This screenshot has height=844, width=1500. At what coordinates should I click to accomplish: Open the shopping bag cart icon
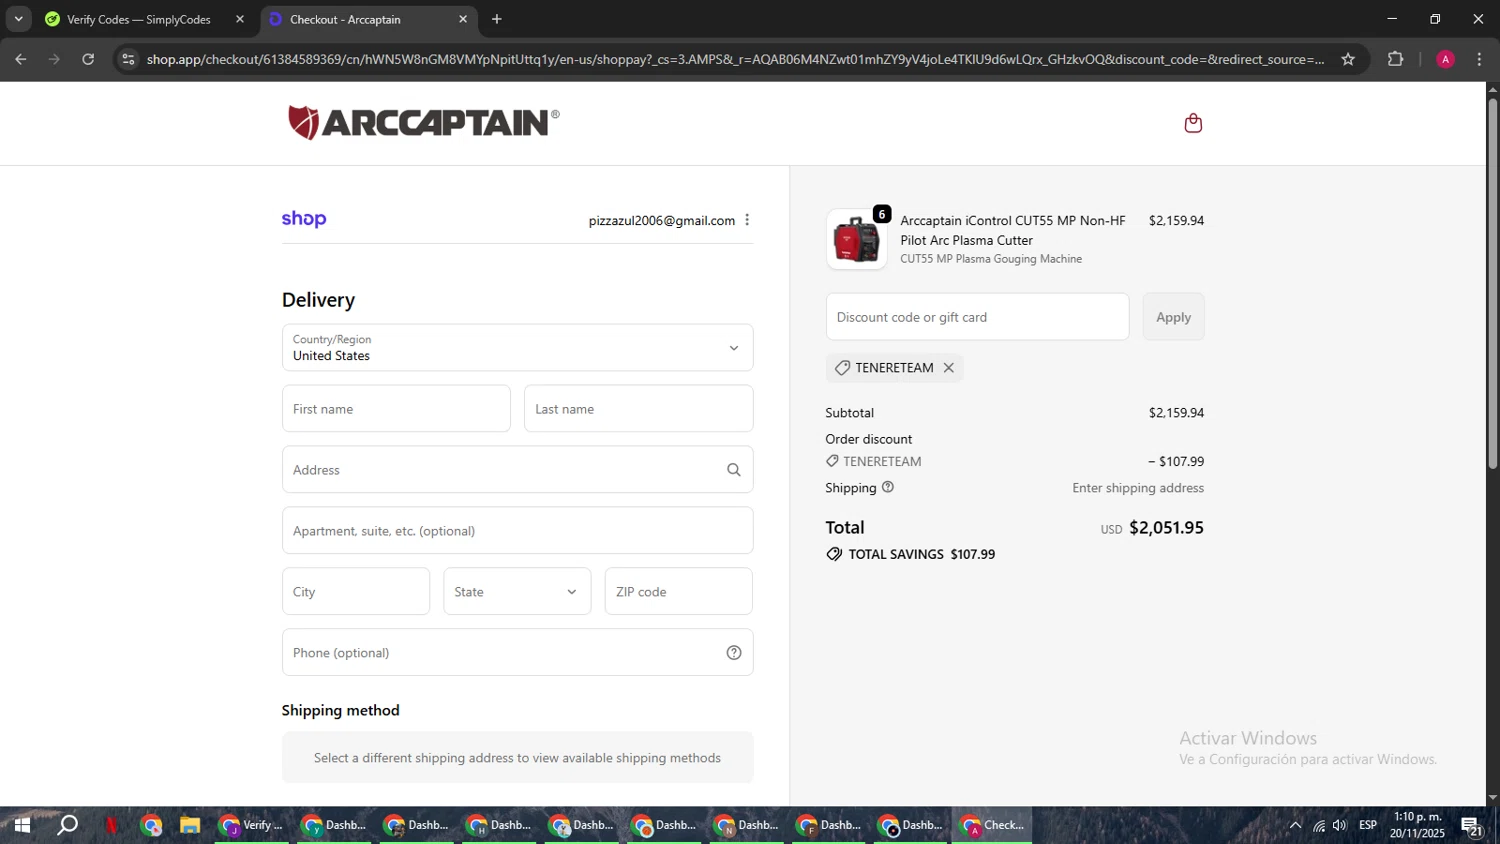pos(1193,123)
